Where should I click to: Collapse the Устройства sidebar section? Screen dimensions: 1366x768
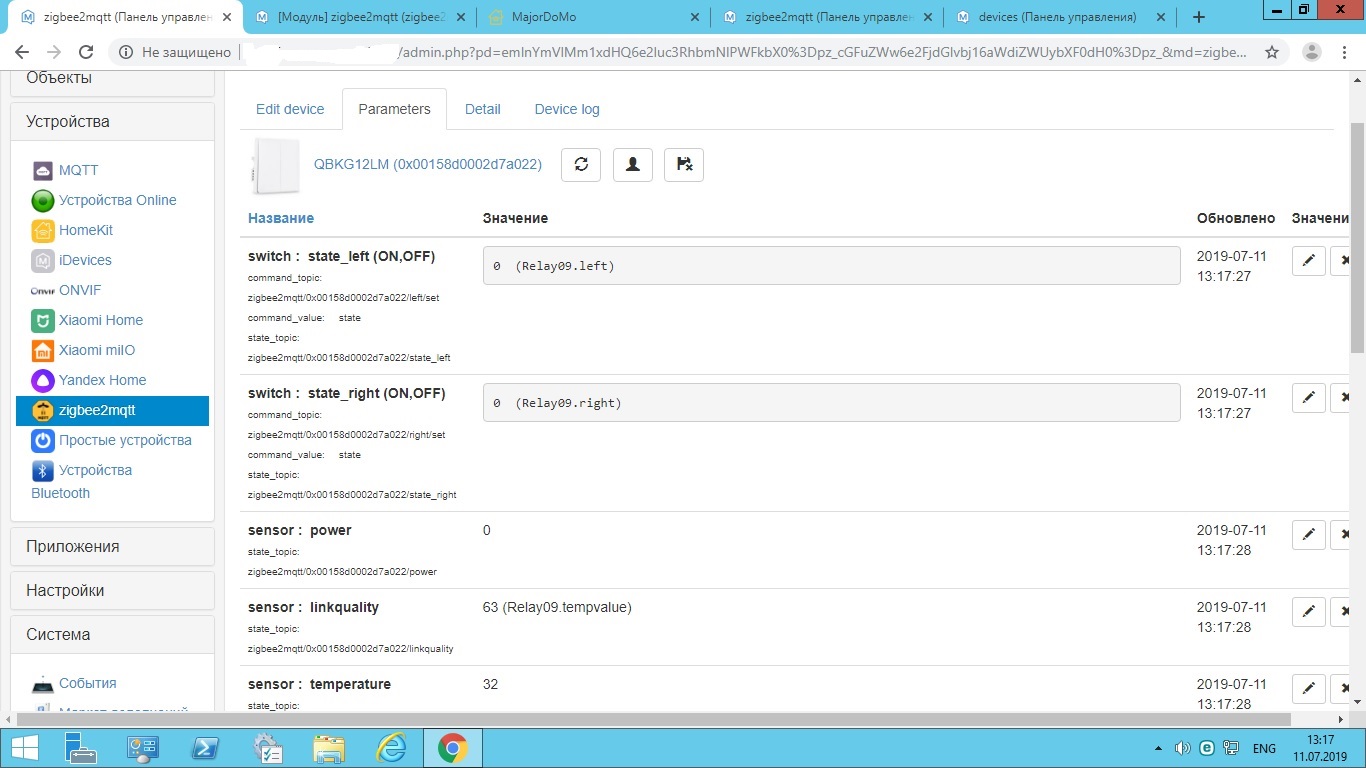click(x=112, y=121)
